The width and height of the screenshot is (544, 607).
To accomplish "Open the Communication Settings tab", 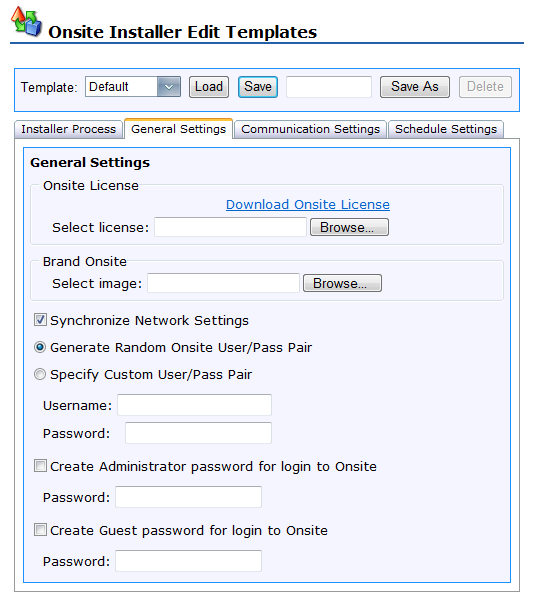I will point(311,129).
